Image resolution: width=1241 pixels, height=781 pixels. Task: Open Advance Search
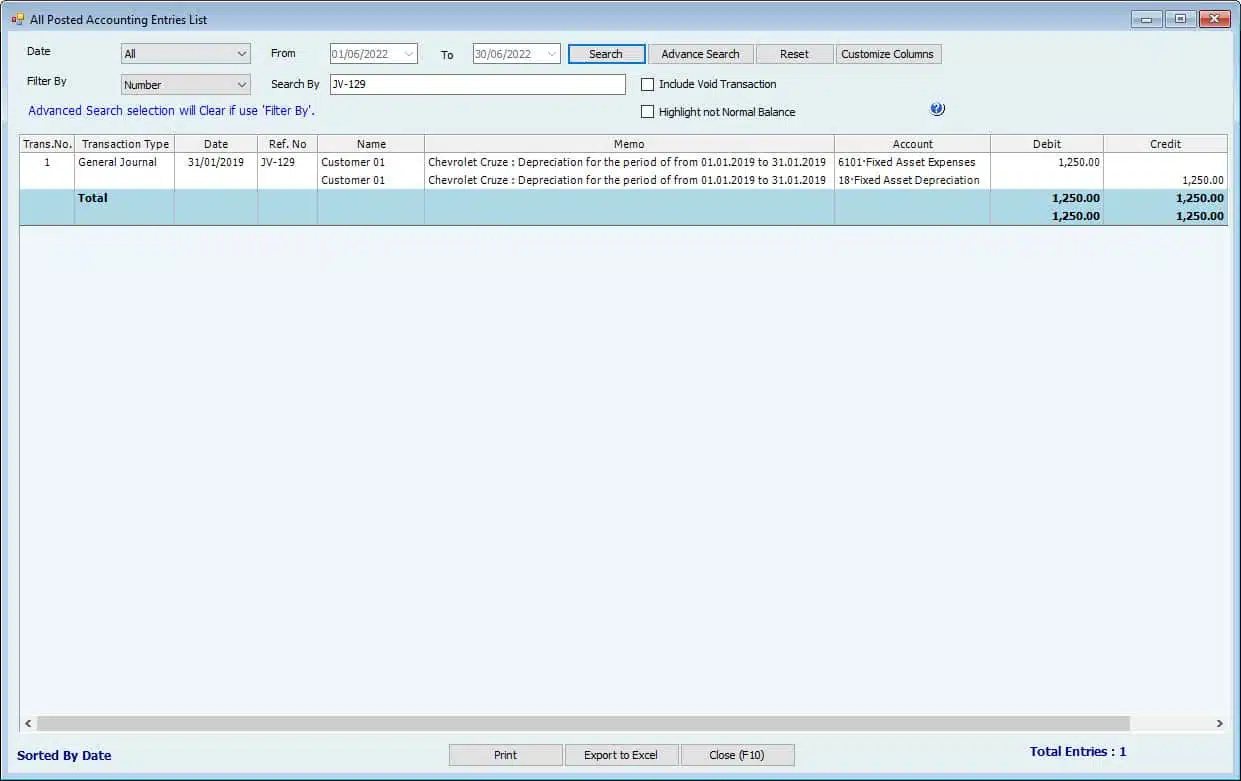pos(700,54)
